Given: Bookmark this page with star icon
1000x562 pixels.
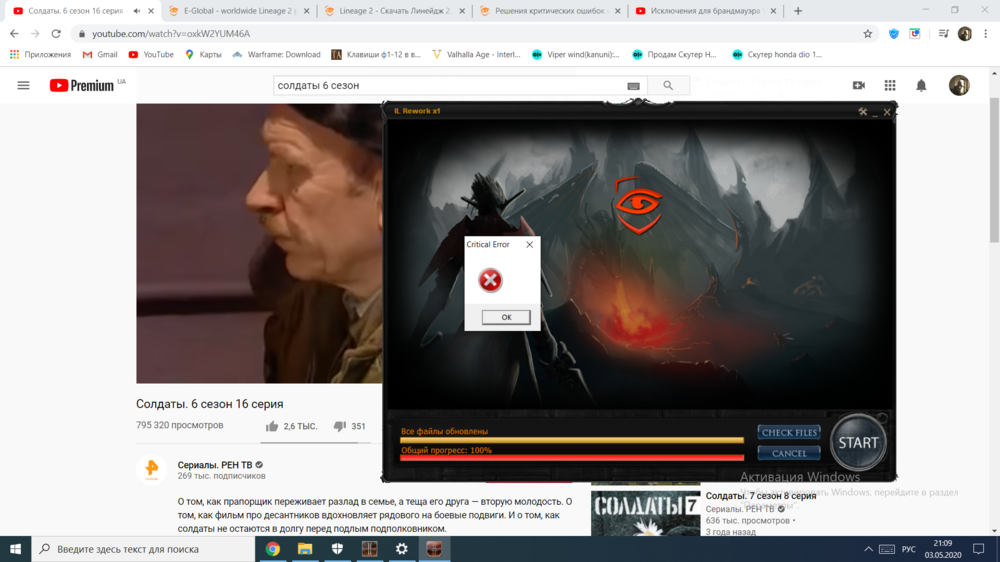Looking at the screenshot, I should tap(868, 33).
